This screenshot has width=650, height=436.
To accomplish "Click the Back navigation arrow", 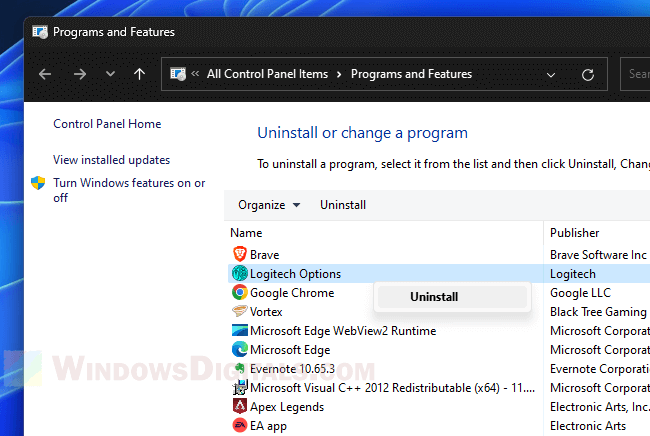I will tap(45, 74).
